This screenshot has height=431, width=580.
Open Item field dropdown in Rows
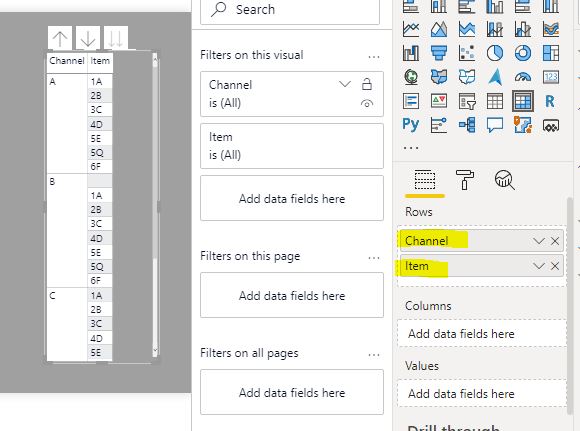tap(539, 266)
